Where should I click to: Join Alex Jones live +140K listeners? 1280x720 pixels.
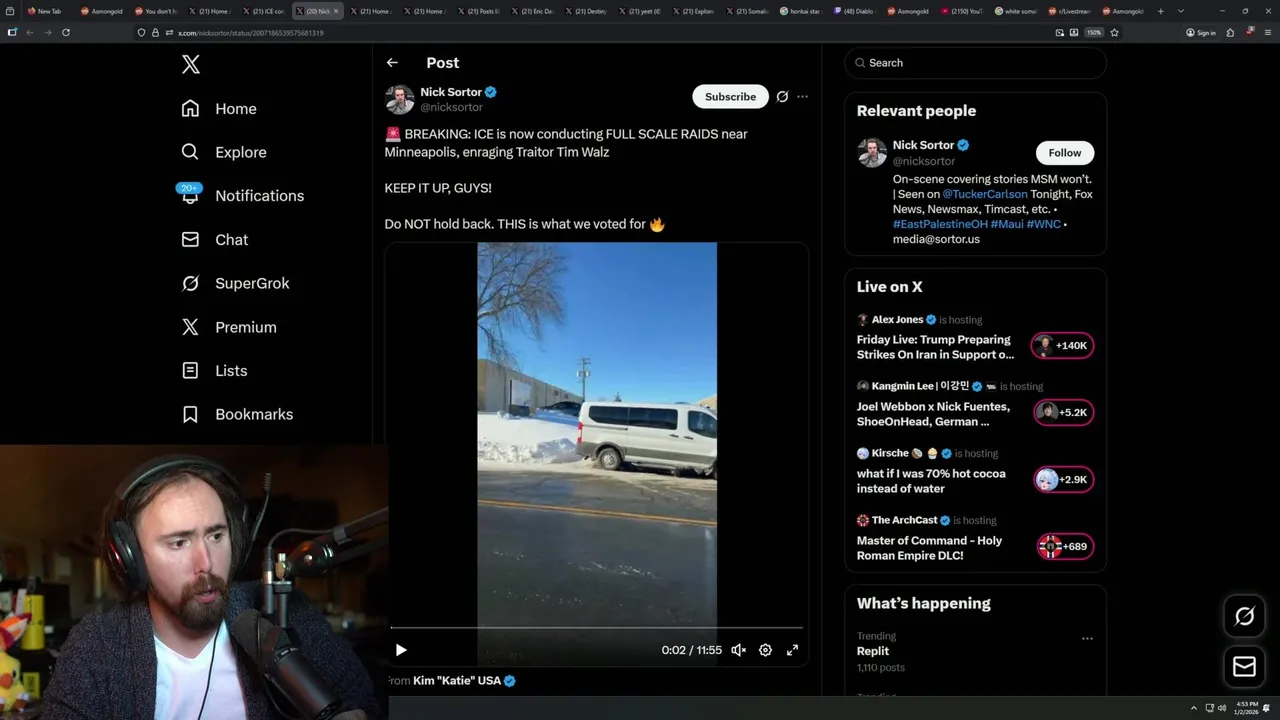click(1063, 346)
